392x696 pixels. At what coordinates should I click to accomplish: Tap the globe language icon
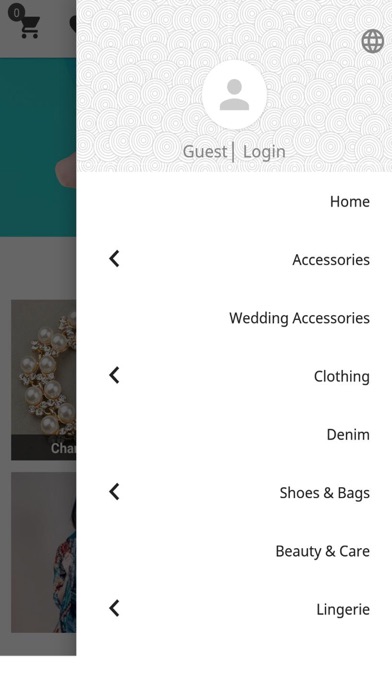click(372, 41)
